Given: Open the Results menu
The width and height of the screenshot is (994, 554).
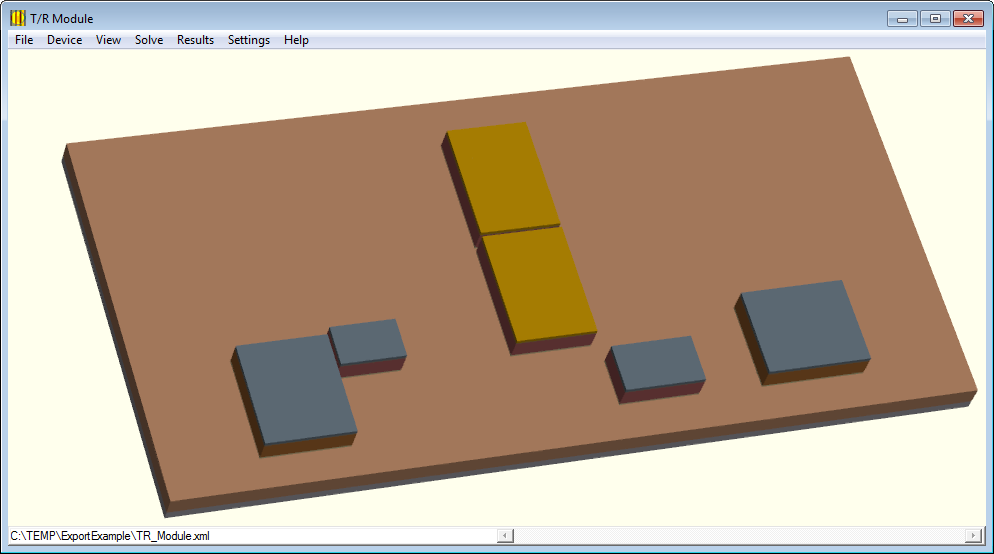Looking at the screenshot, I should coord(195,40).
